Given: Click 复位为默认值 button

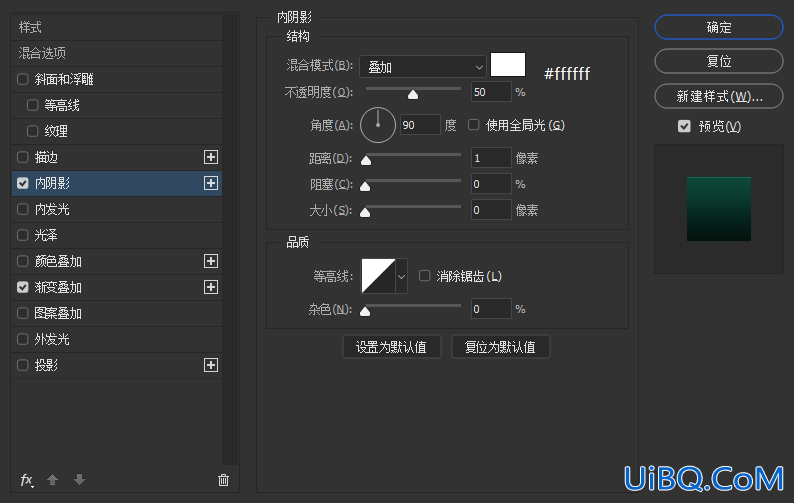Looking at the screenshot, I should click(500, 347).
